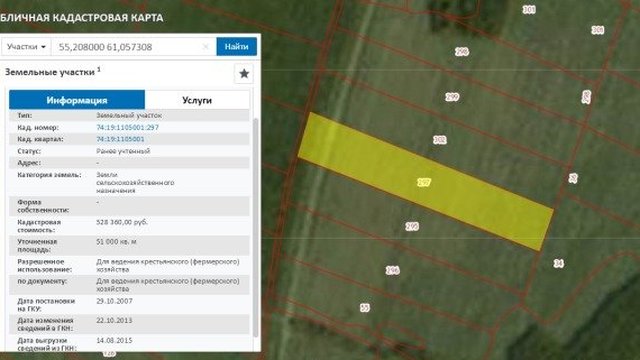Select parcel labeled 302 on map
Screen dimensions: 640x360
click(440, 140)
